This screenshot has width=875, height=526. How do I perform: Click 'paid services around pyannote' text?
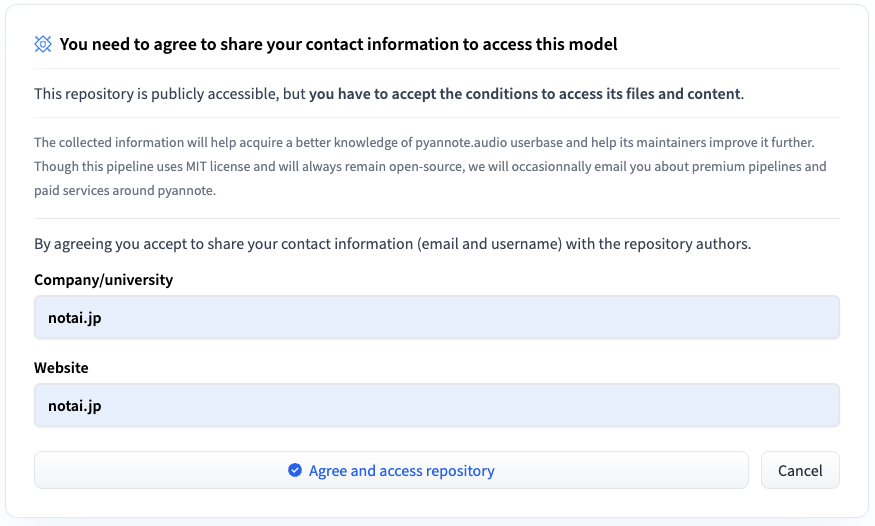(x=123, y=190)
